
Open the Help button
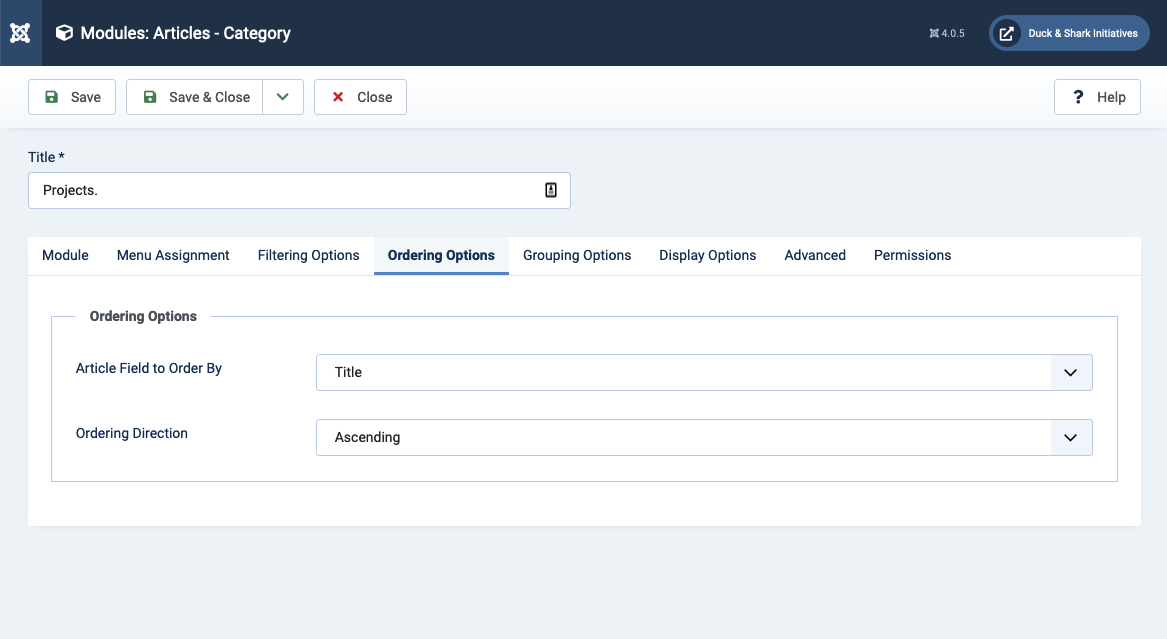pos(1097,97)
